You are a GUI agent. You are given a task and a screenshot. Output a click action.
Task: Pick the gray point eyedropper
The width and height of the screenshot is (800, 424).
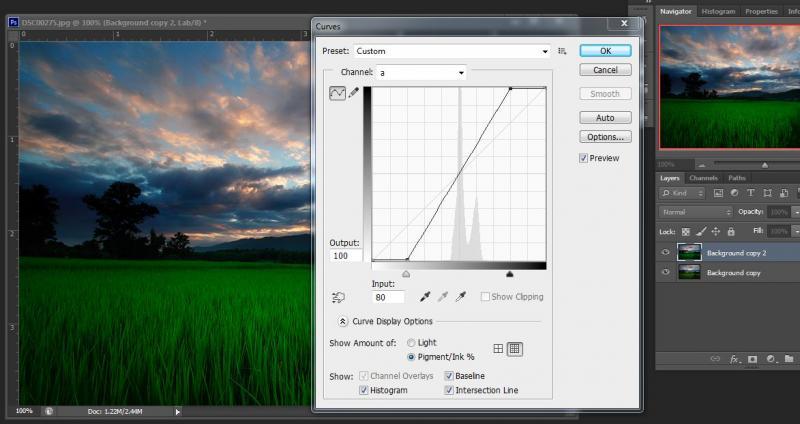443,297
